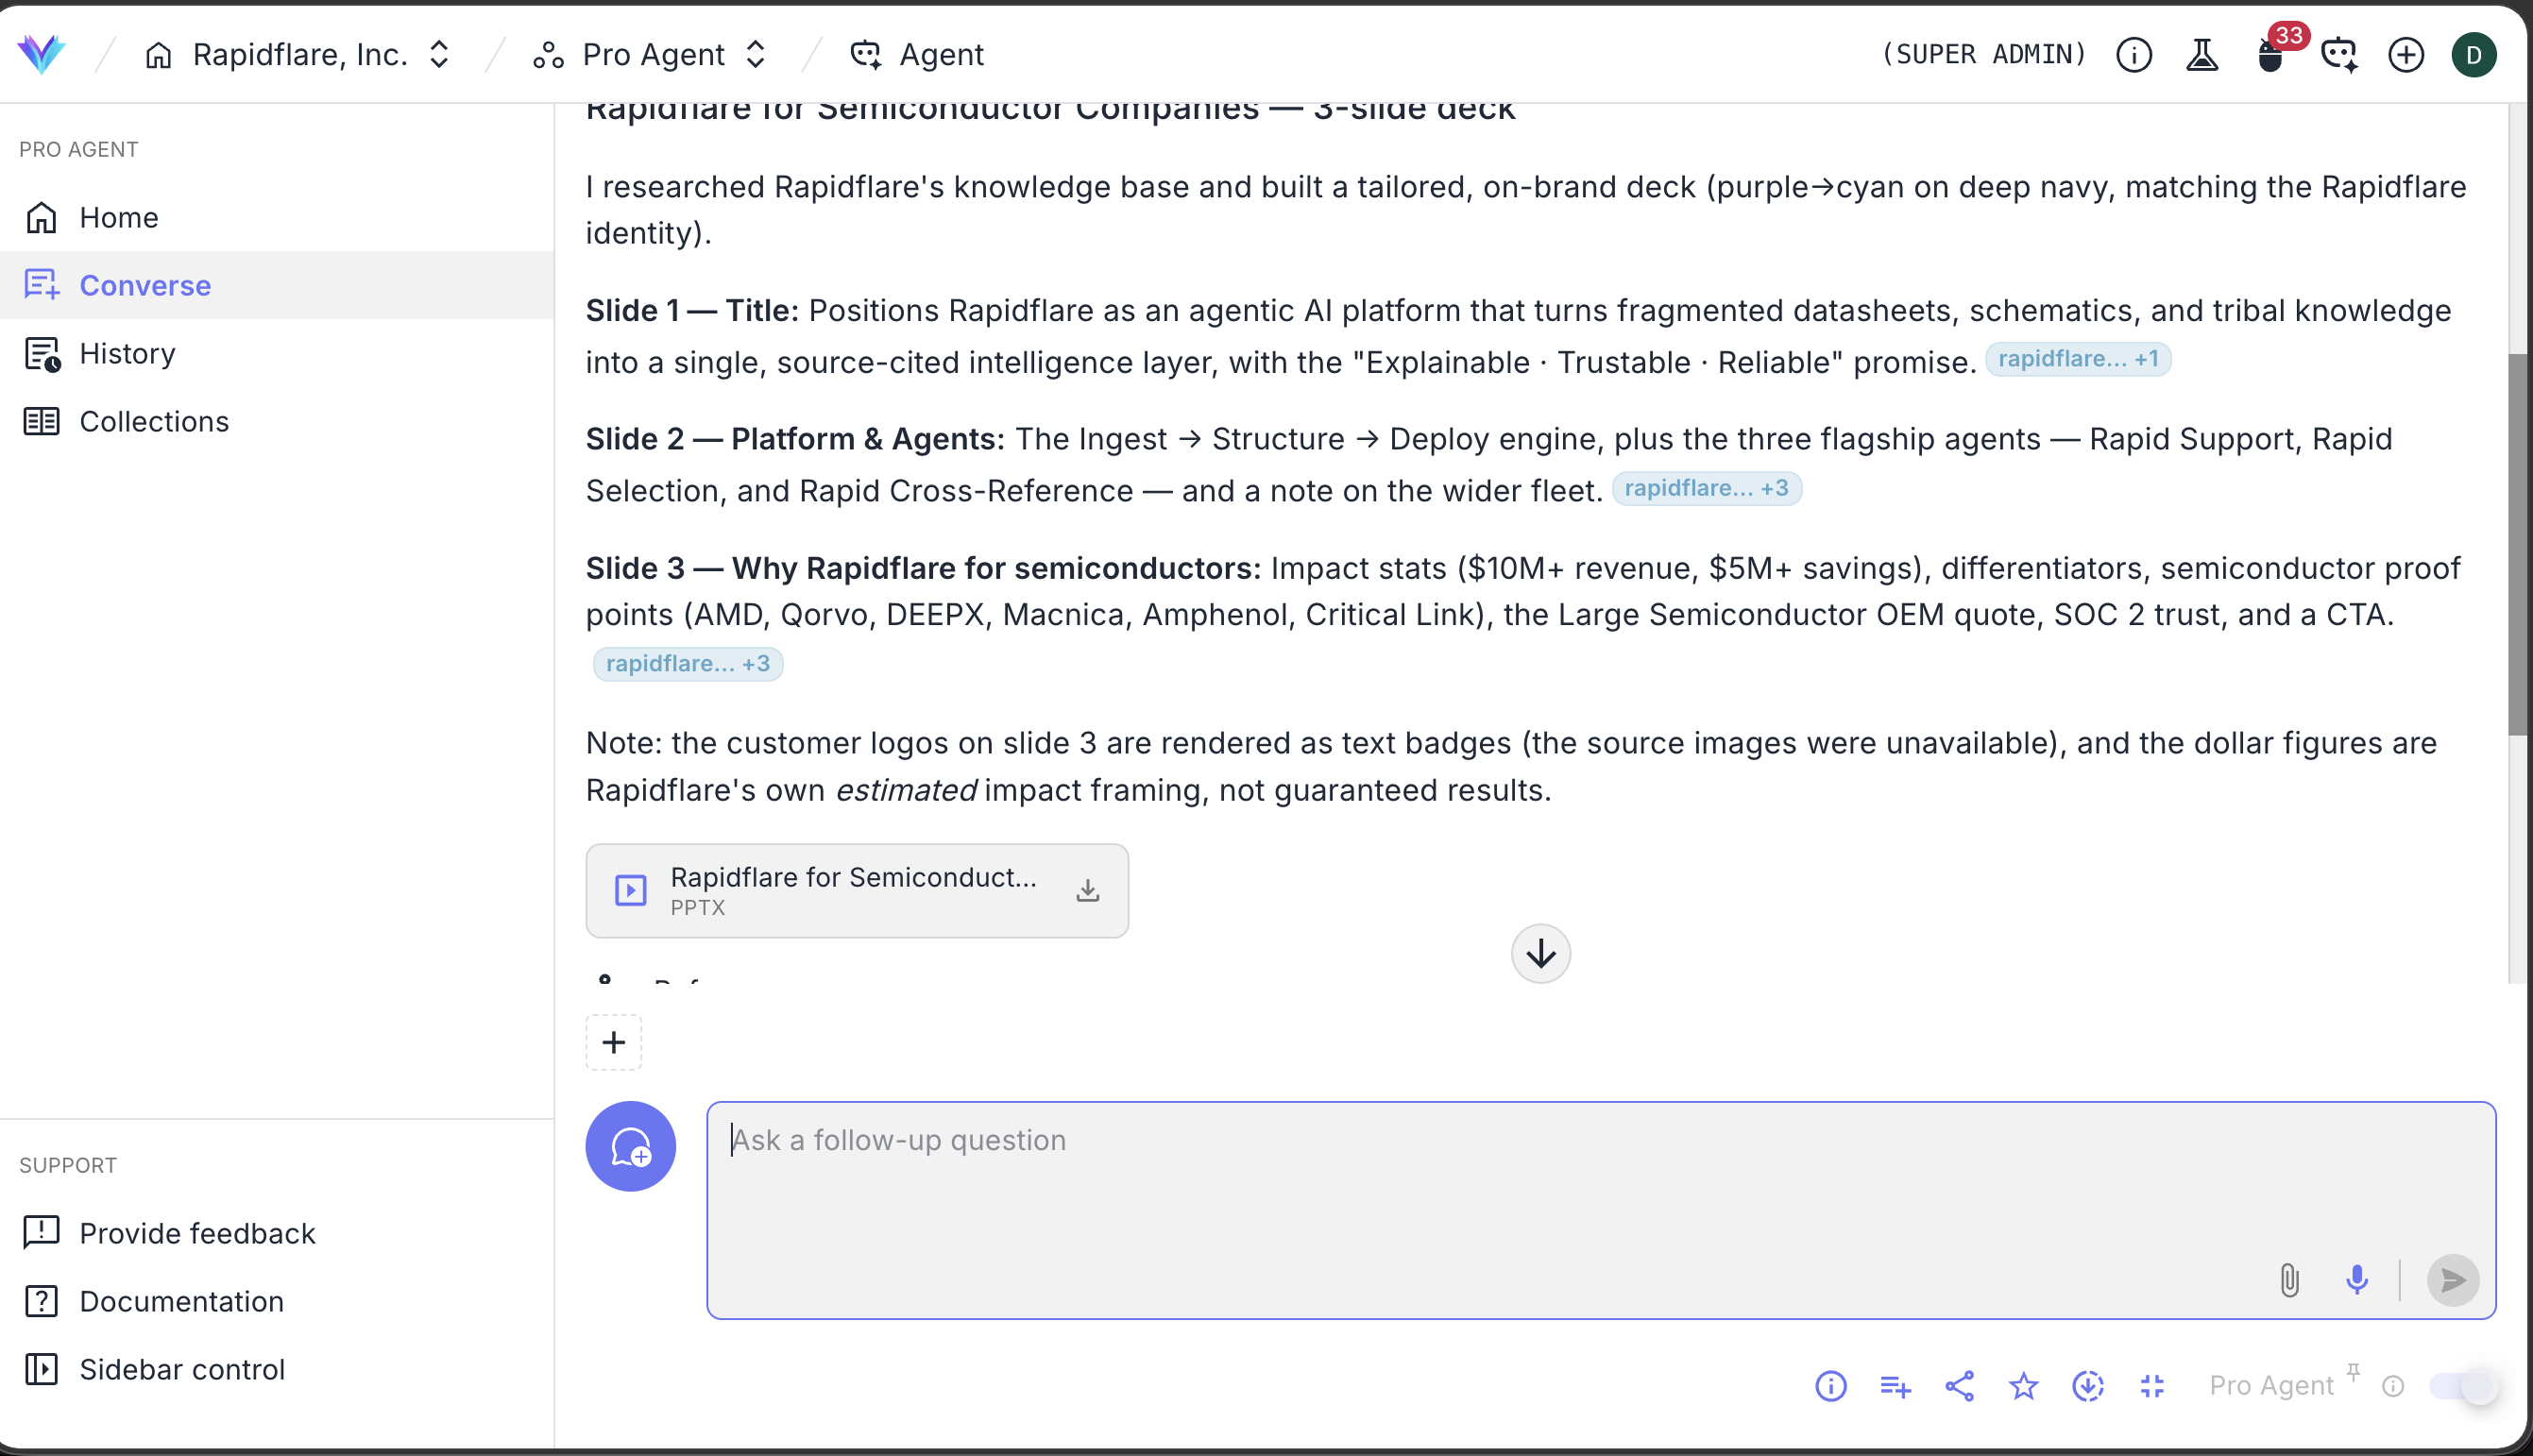Open Collections in the sidebar

pos(277,421)
